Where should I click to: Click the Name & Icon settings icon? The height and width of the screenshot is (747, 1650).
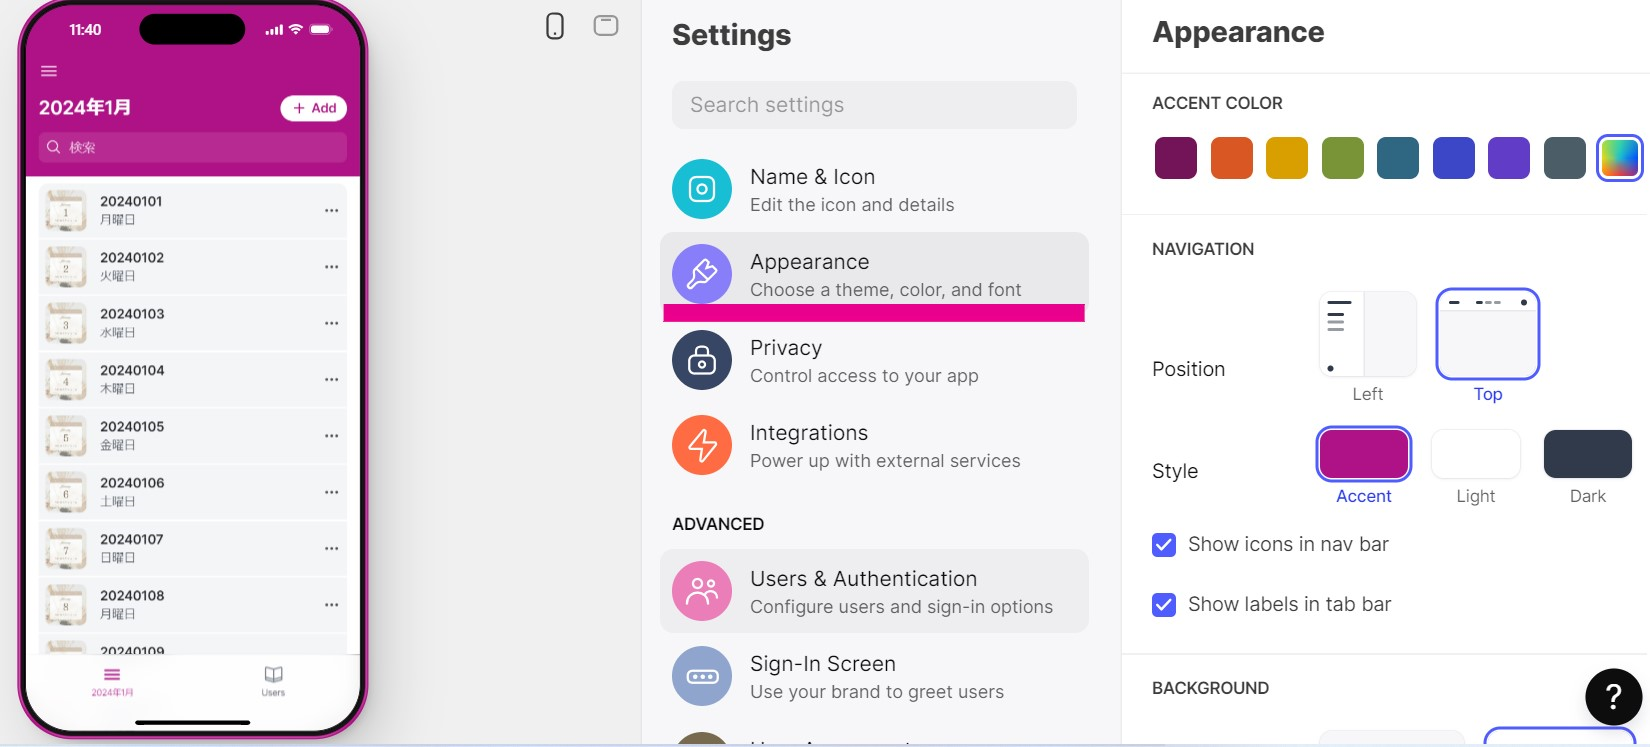coord(702,189)
